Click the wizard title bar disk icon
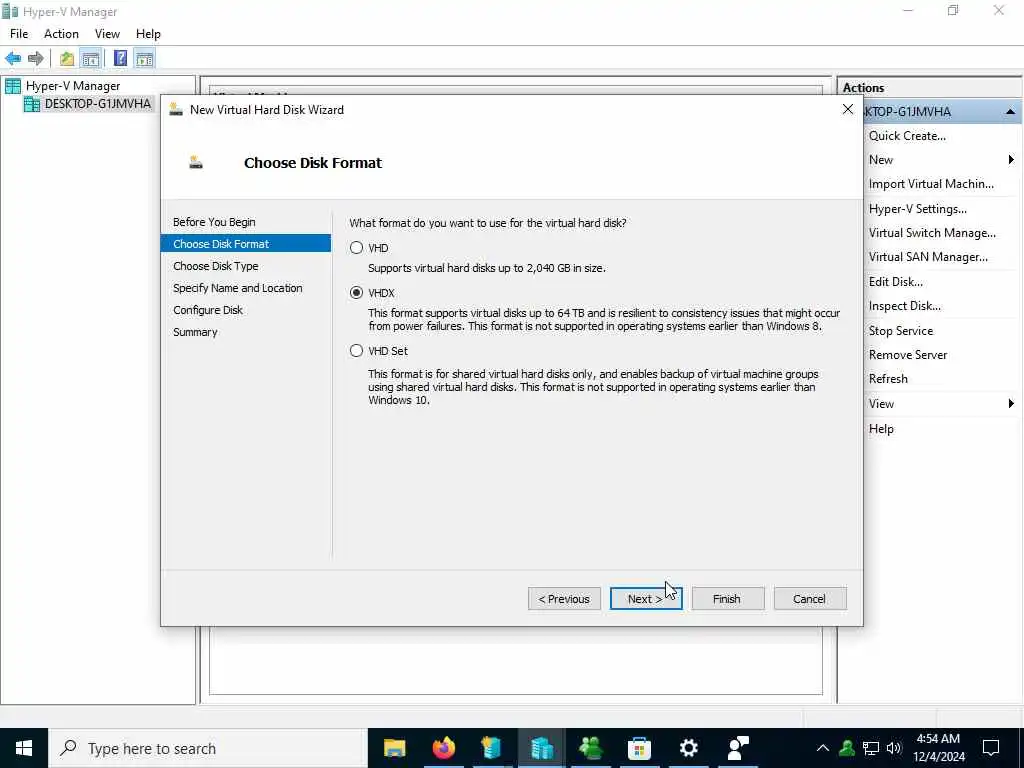 [x=176, y=110]
